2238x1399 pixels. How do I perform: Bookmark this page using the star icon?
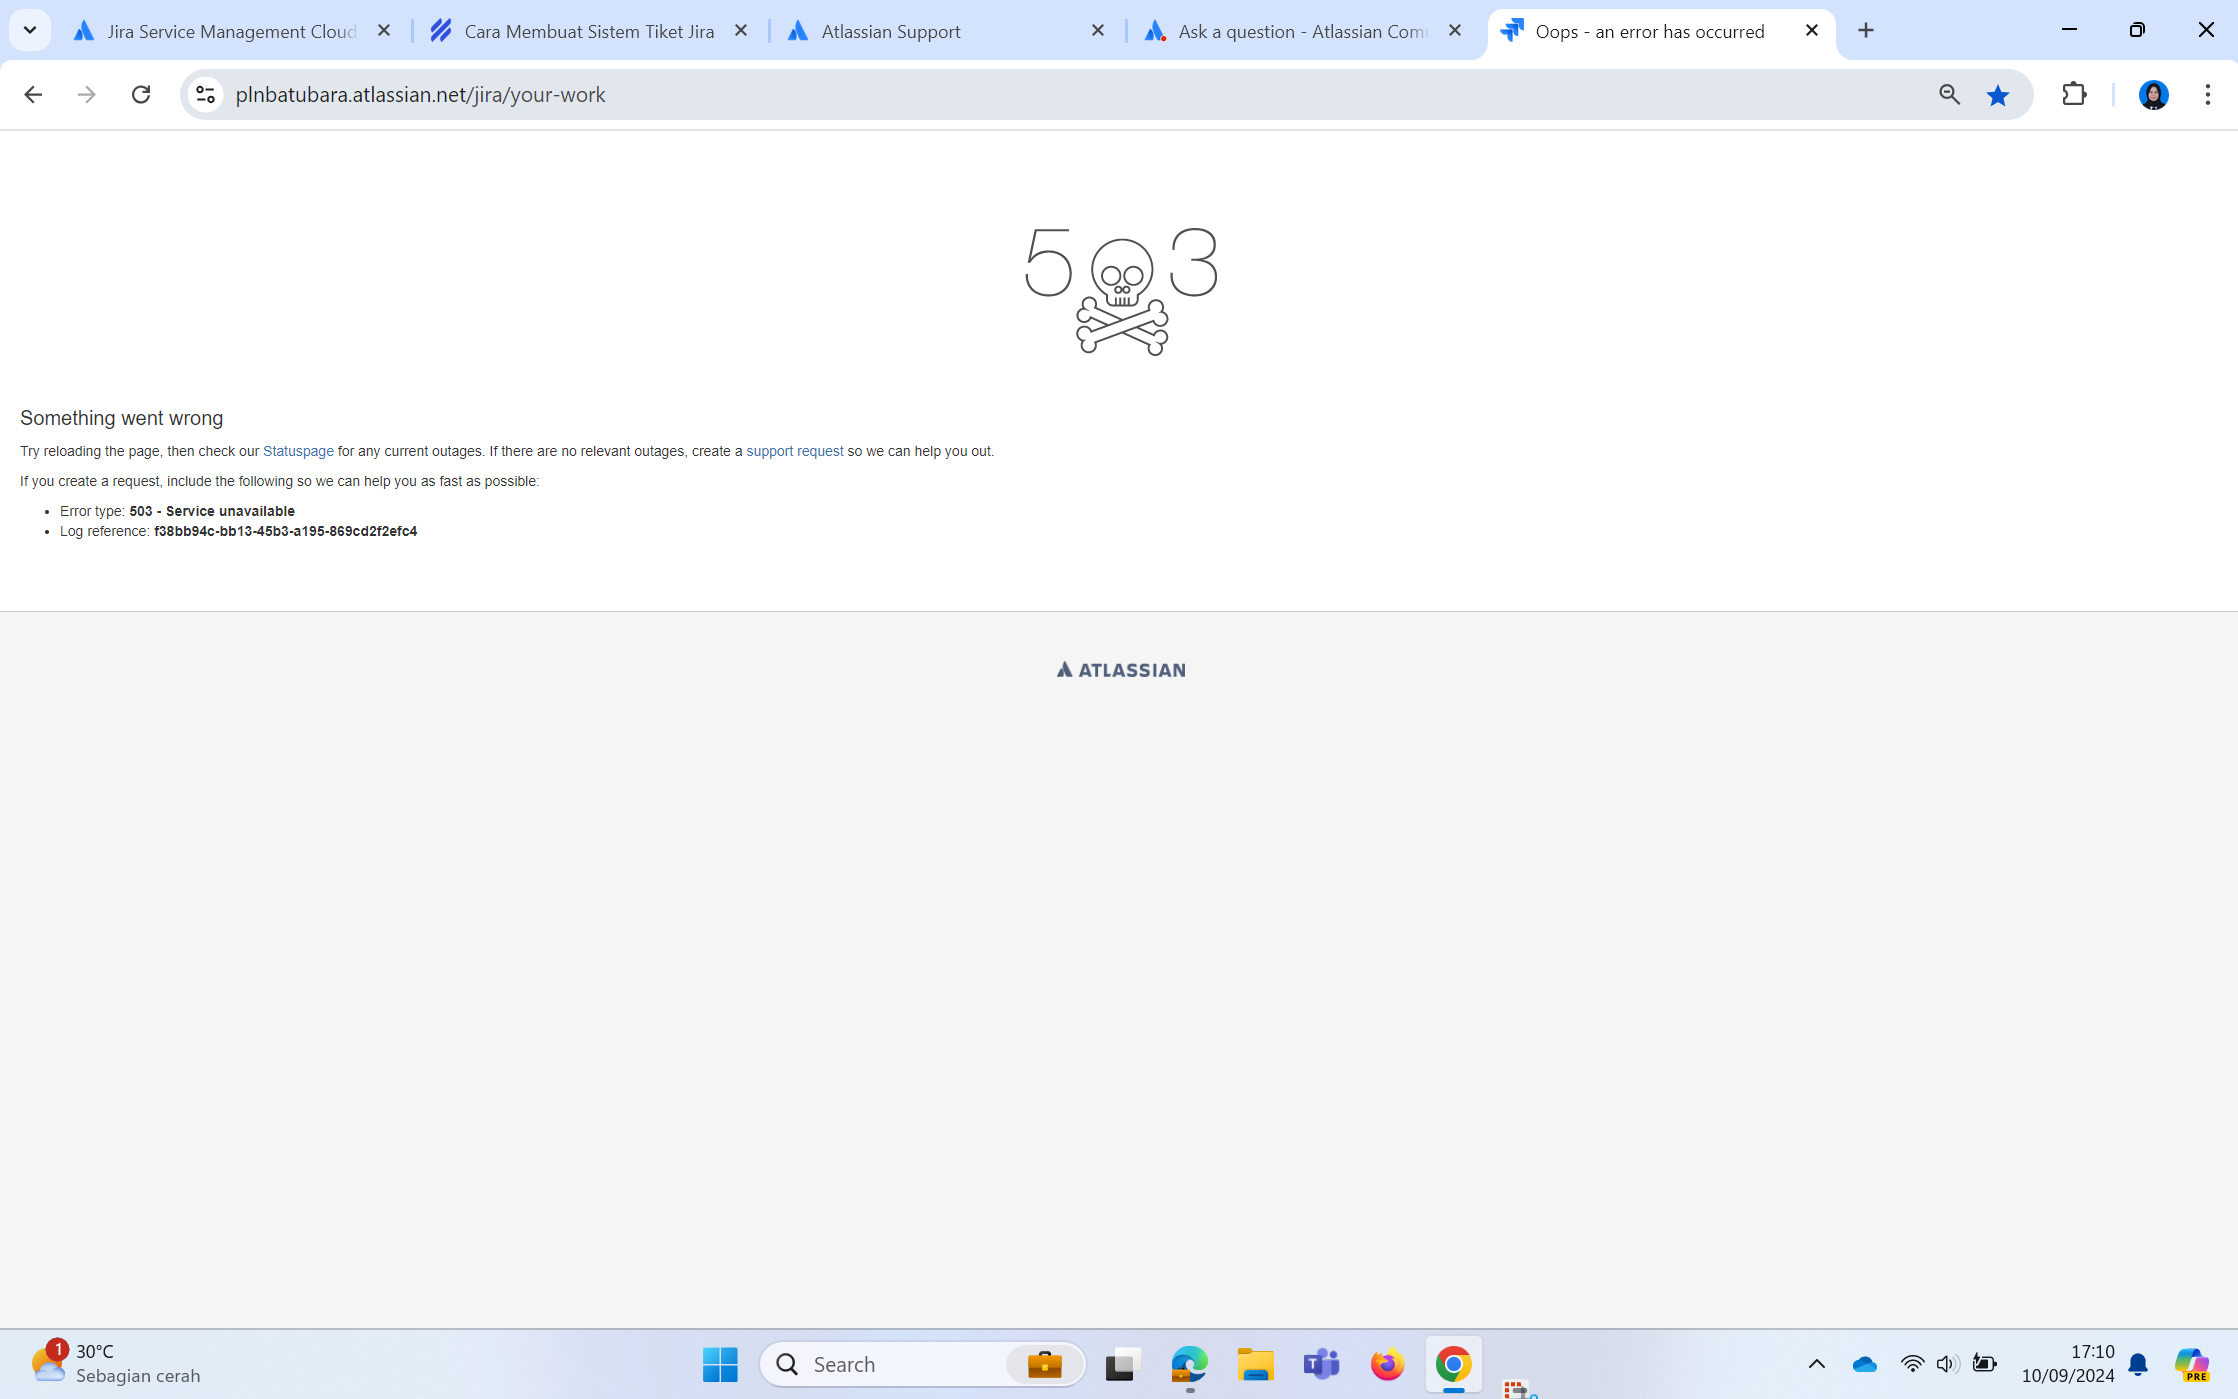click(1997, 94)
